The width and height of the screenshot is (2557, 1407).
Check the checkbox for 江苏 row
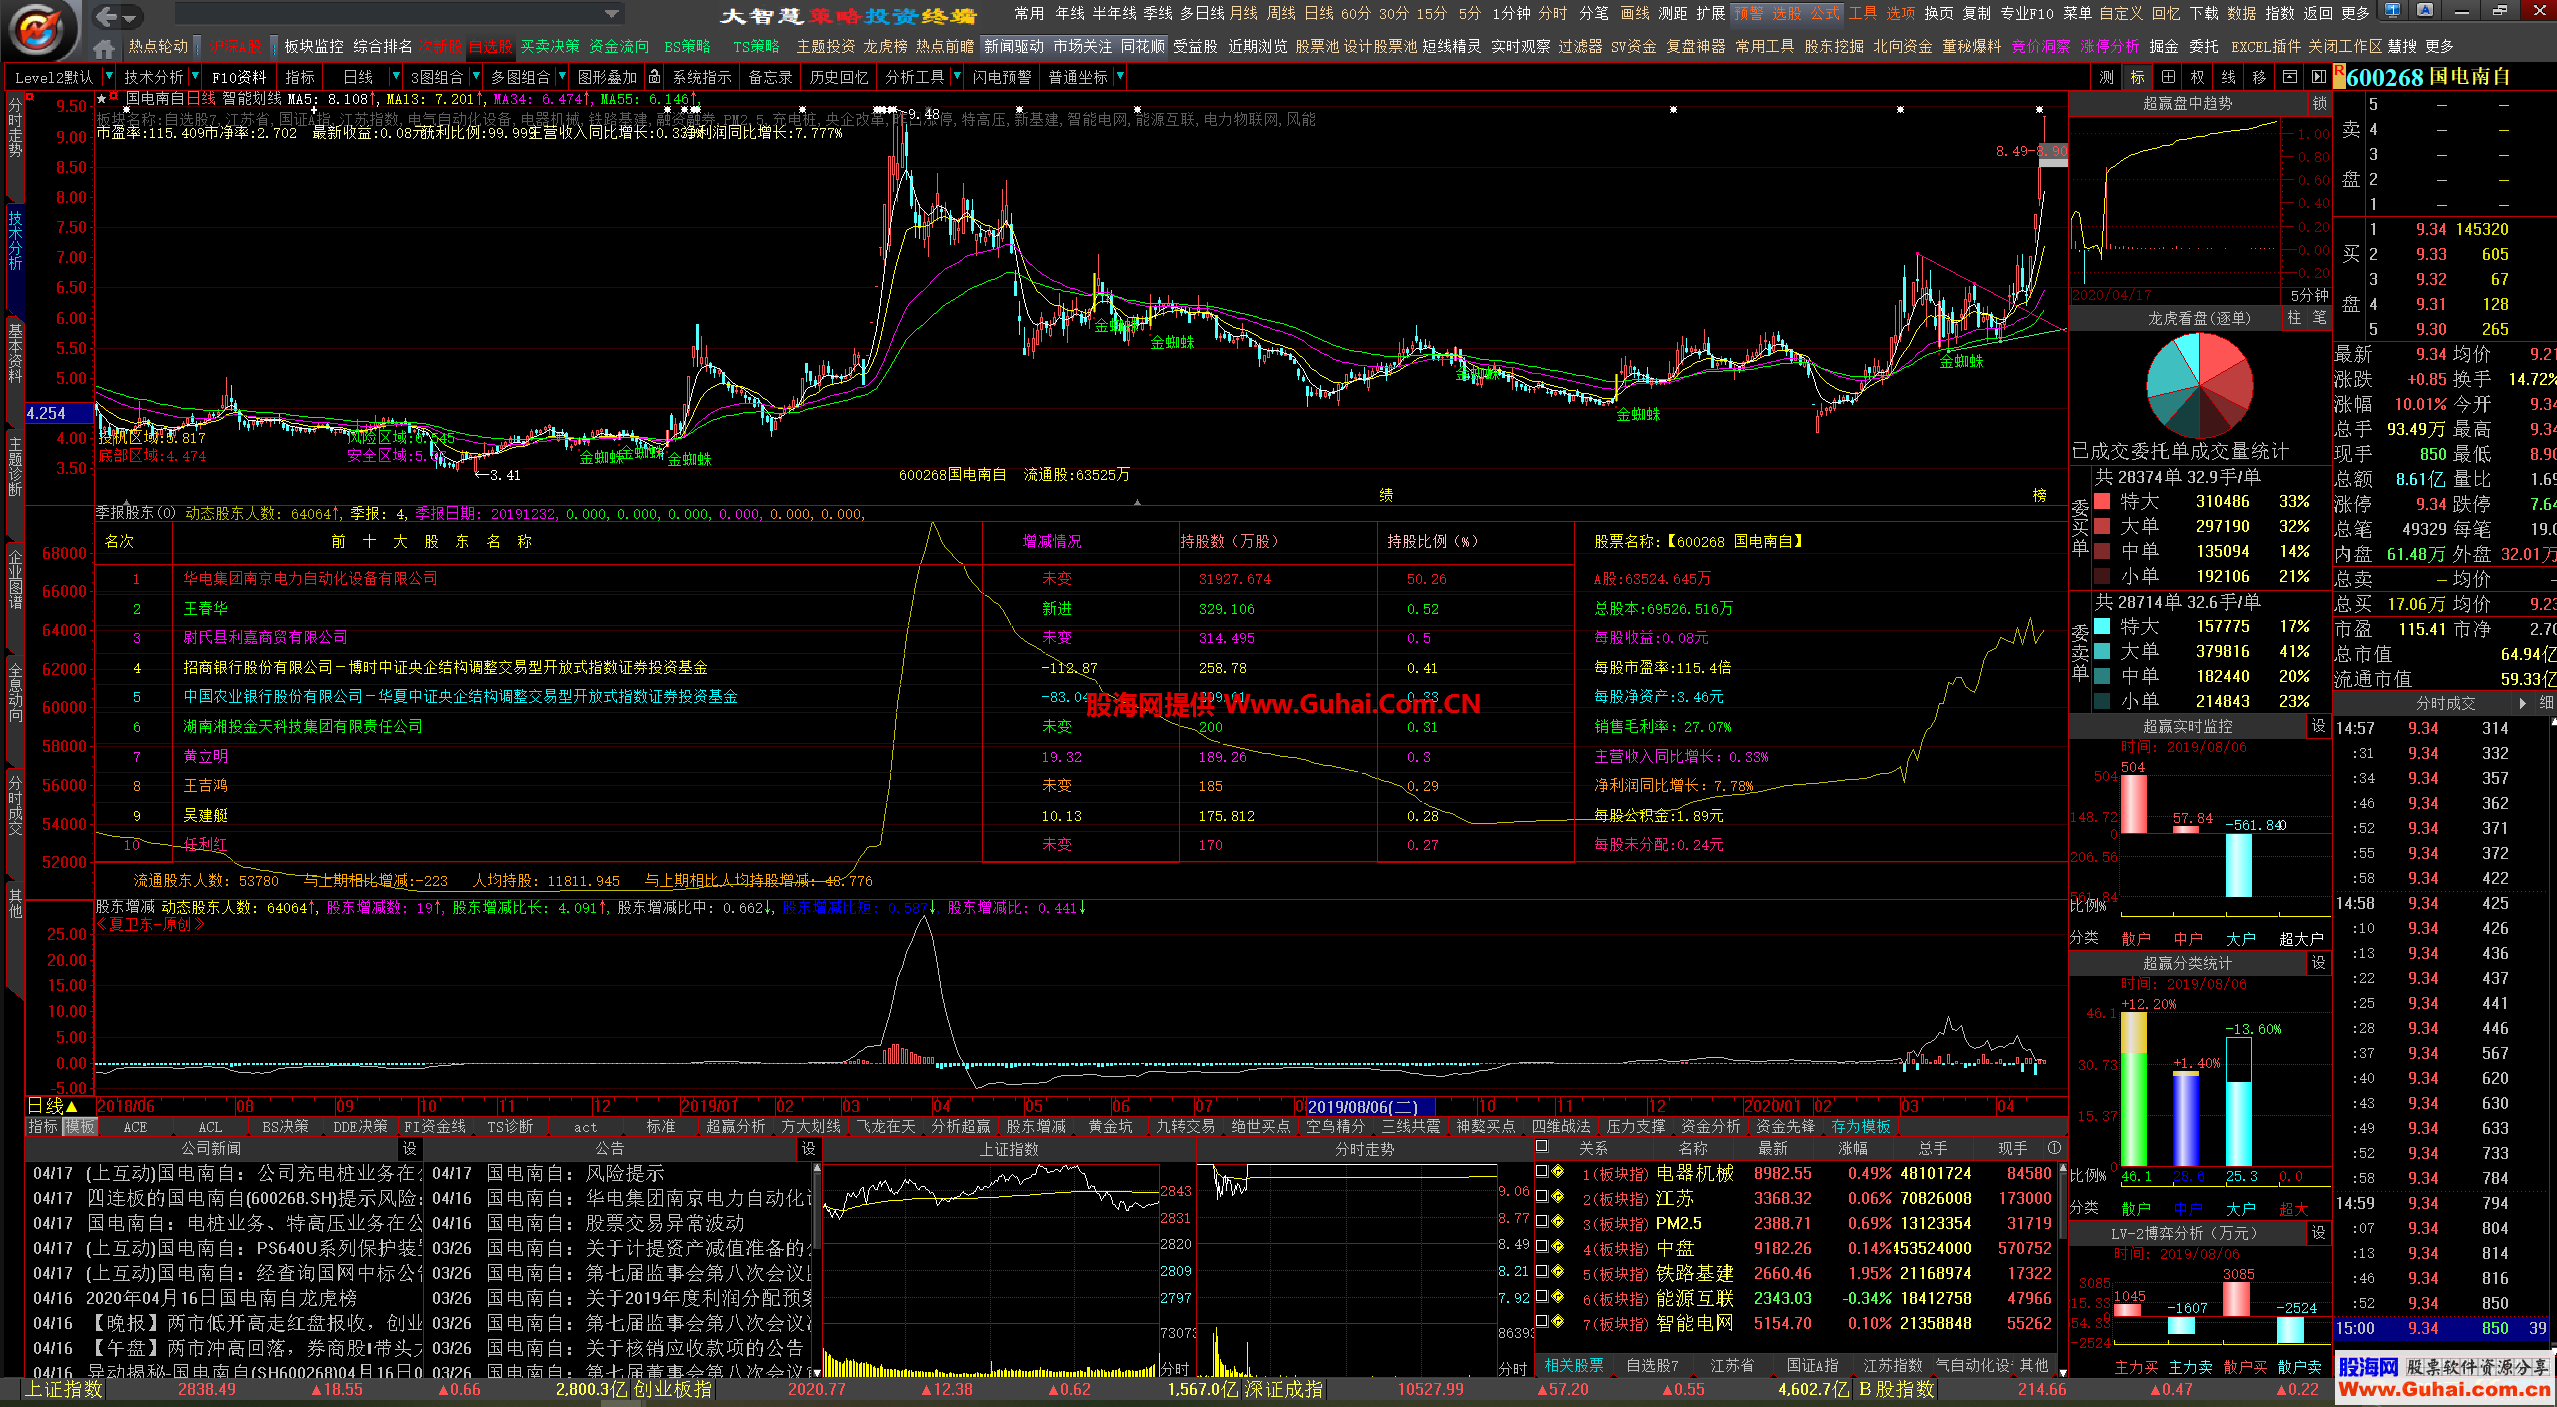[x=1542, y=1197]
